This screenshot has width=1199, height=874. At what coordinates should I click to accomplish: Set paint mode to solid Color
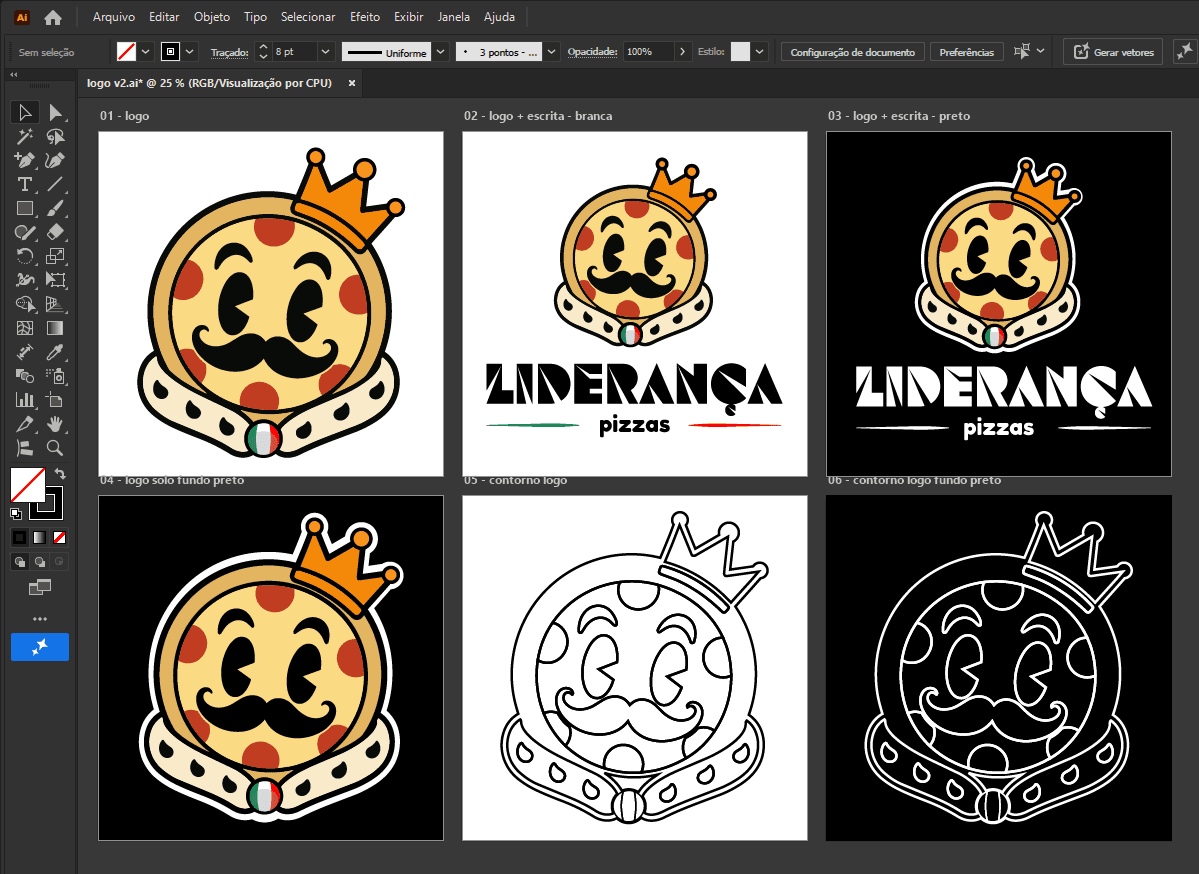[x=19, y=538]
